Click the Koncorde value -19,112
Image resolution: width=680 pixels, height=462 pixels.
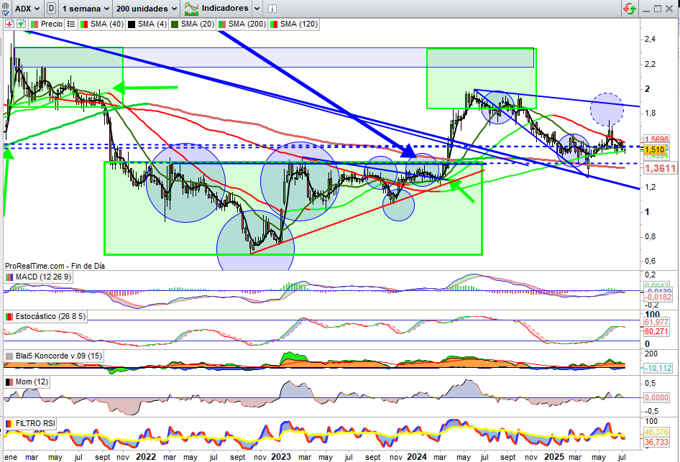tap(658, 368)
